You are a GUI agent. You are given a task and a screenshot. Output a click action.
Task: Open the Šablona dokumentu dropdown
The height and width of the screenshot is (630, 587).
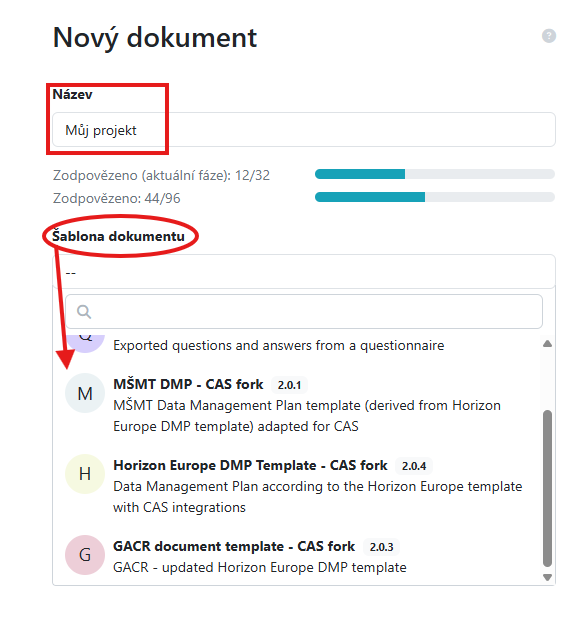click(x=304, y=272)
